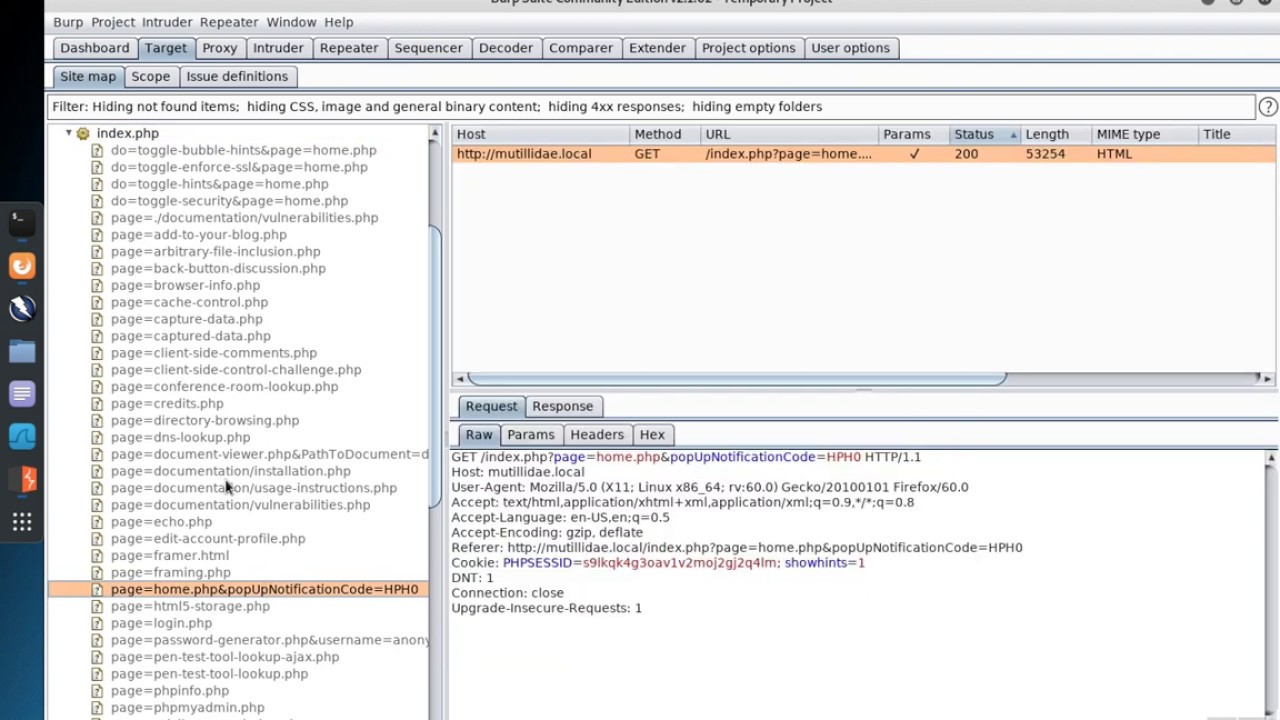
Task: Select page=login.php in the tree
Action: (161, 623)
